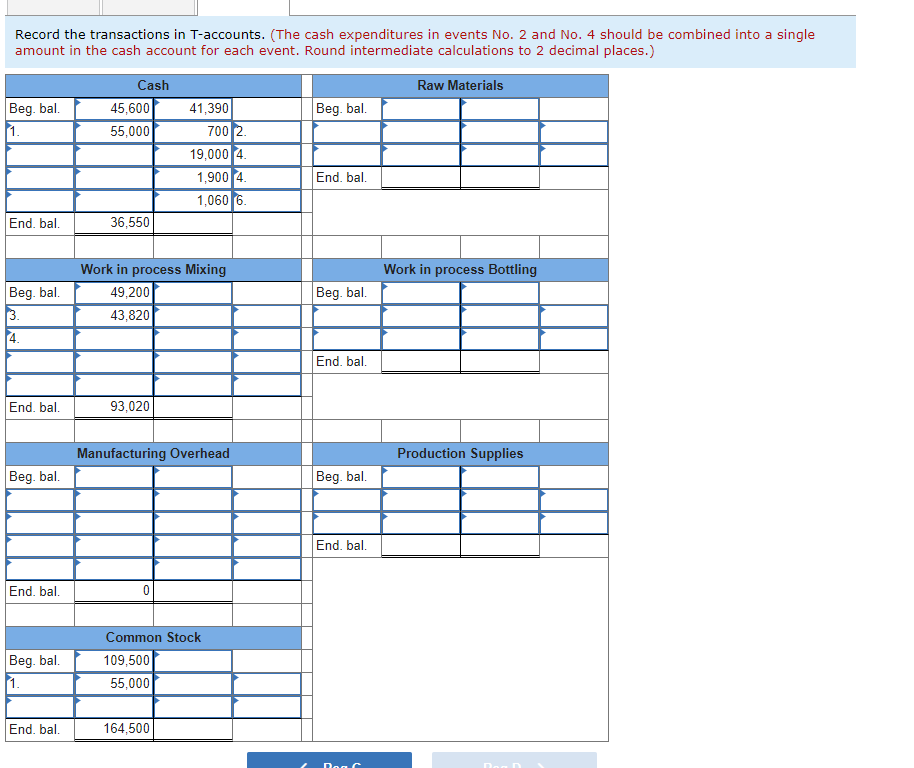Click the blue triangle marker in Cash beginning balance cell
Viewport: 914px width, 768px height.
click(x=78, y=104)
